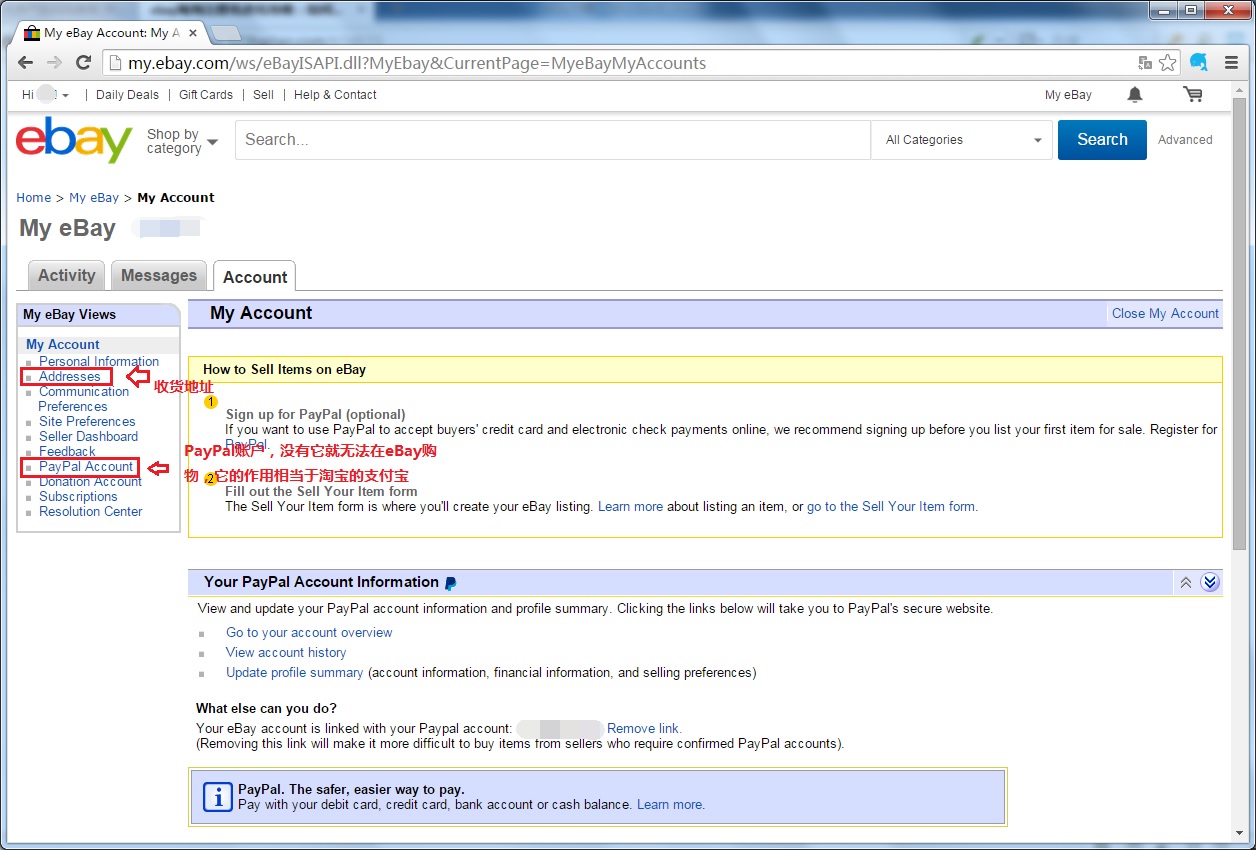Expand the Shop by category menu
The width and height of the screenshot is (1256, 850).
click(x=182, y=141)
